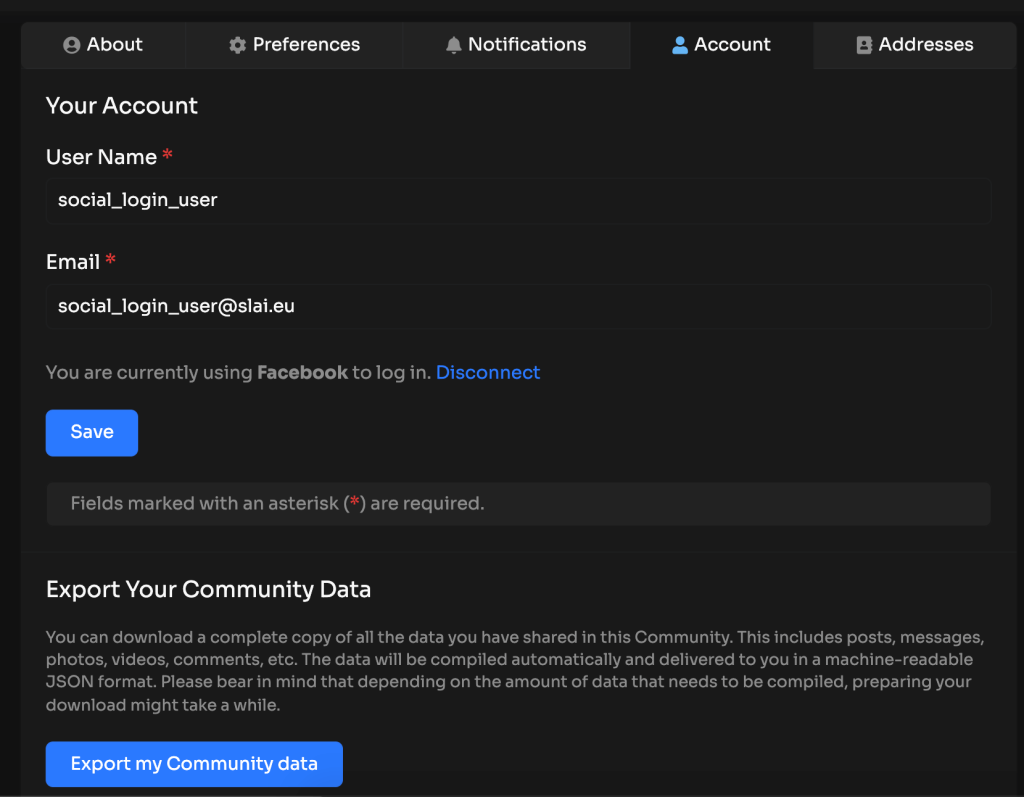Image resolution: width=1024 pixels, height=797 pixels.
Task: Click the About tab person icon
Action: 71,45
